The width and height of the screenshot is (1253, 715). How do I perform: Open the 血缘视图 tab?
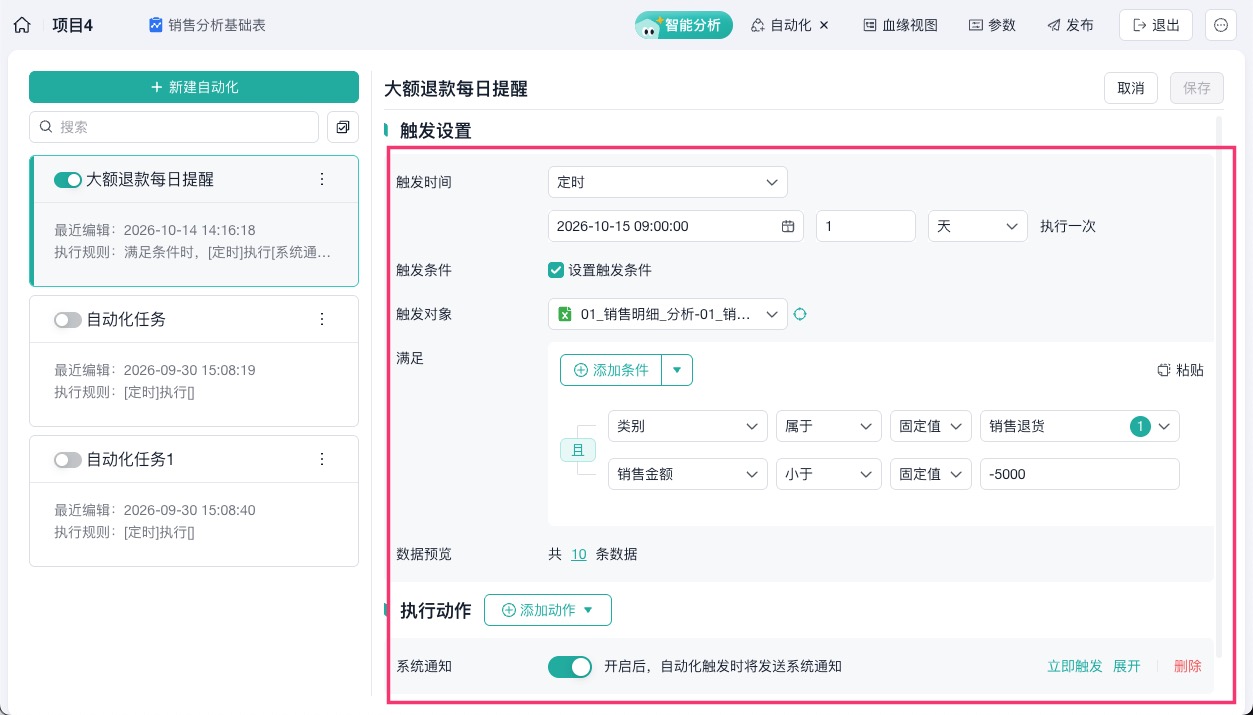point(901,26)
